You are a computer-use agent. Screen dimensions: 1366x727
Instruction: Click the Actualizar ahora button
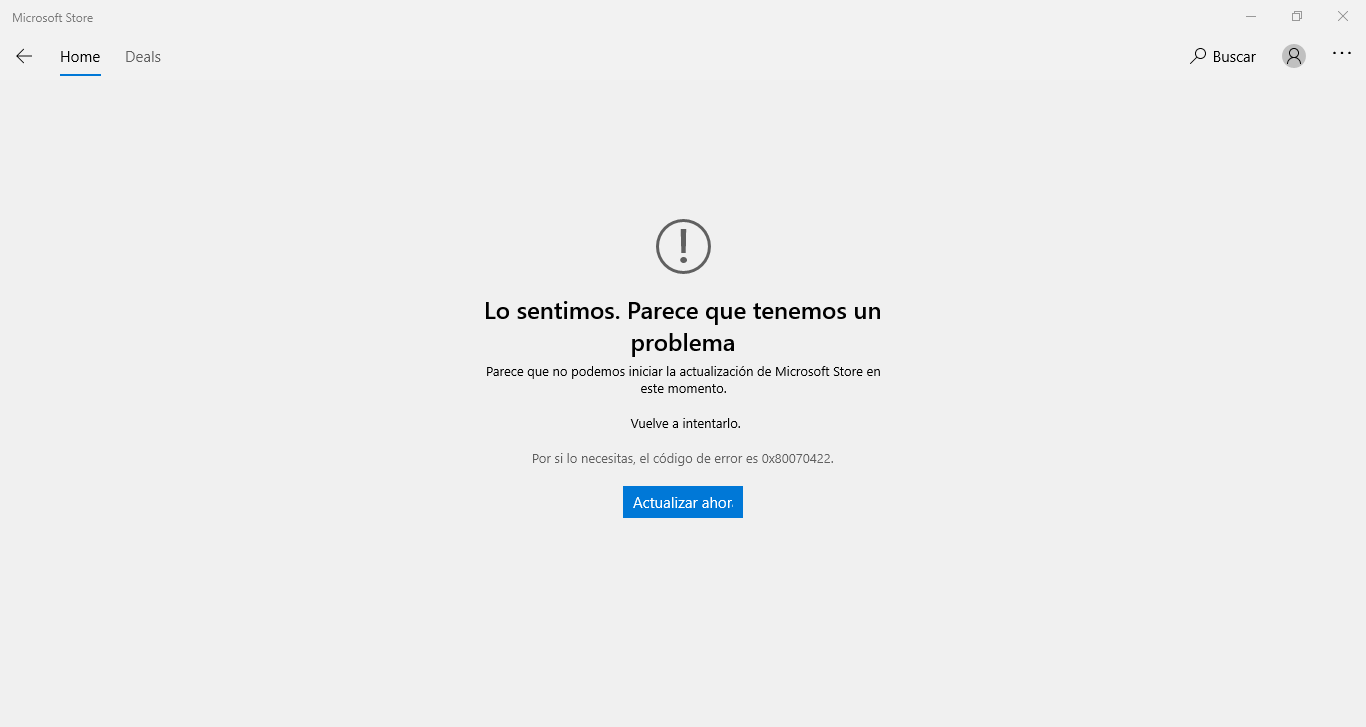pos(683,502)
